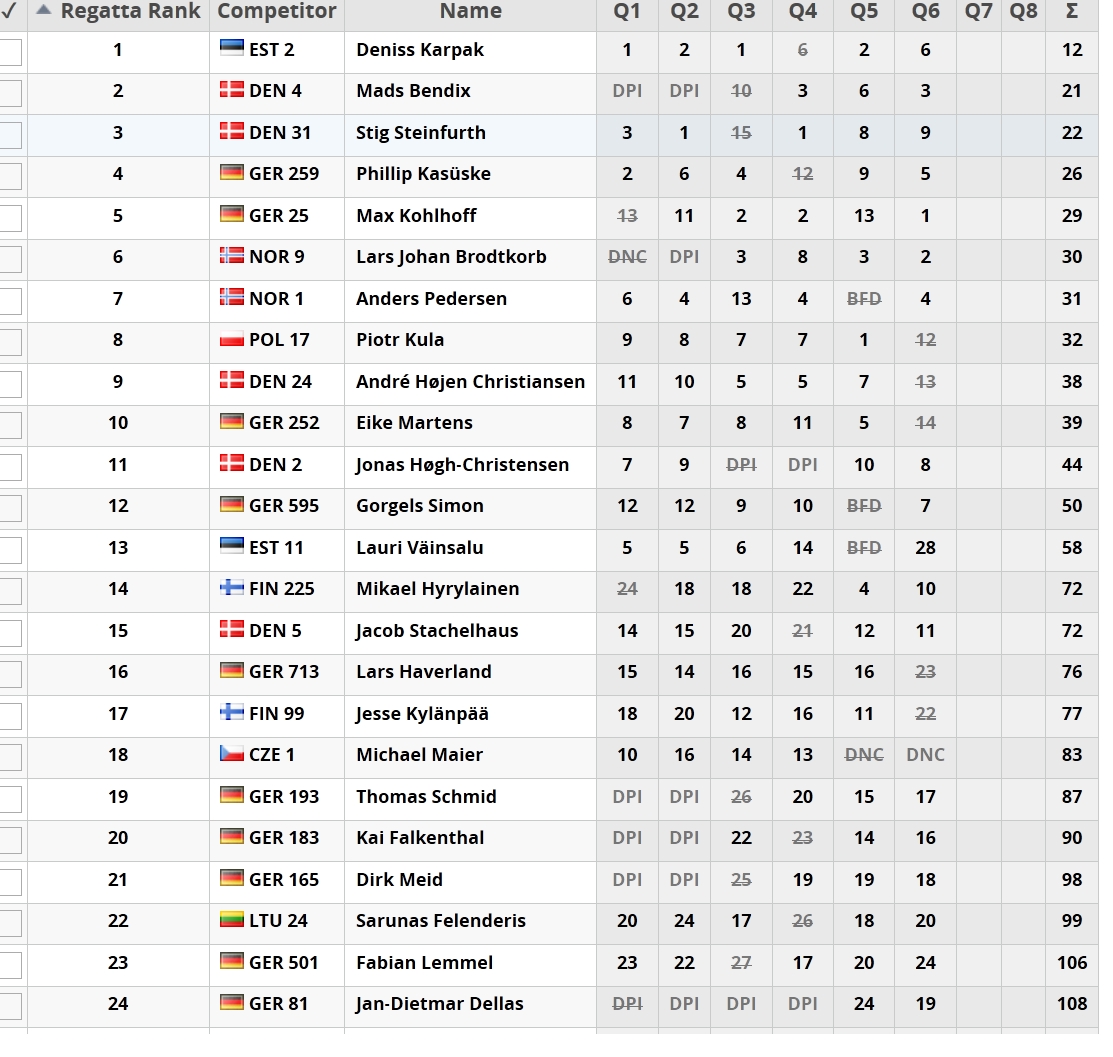Select the name Gorgels Simon
1113x1057 pixels.
point(420,506)
